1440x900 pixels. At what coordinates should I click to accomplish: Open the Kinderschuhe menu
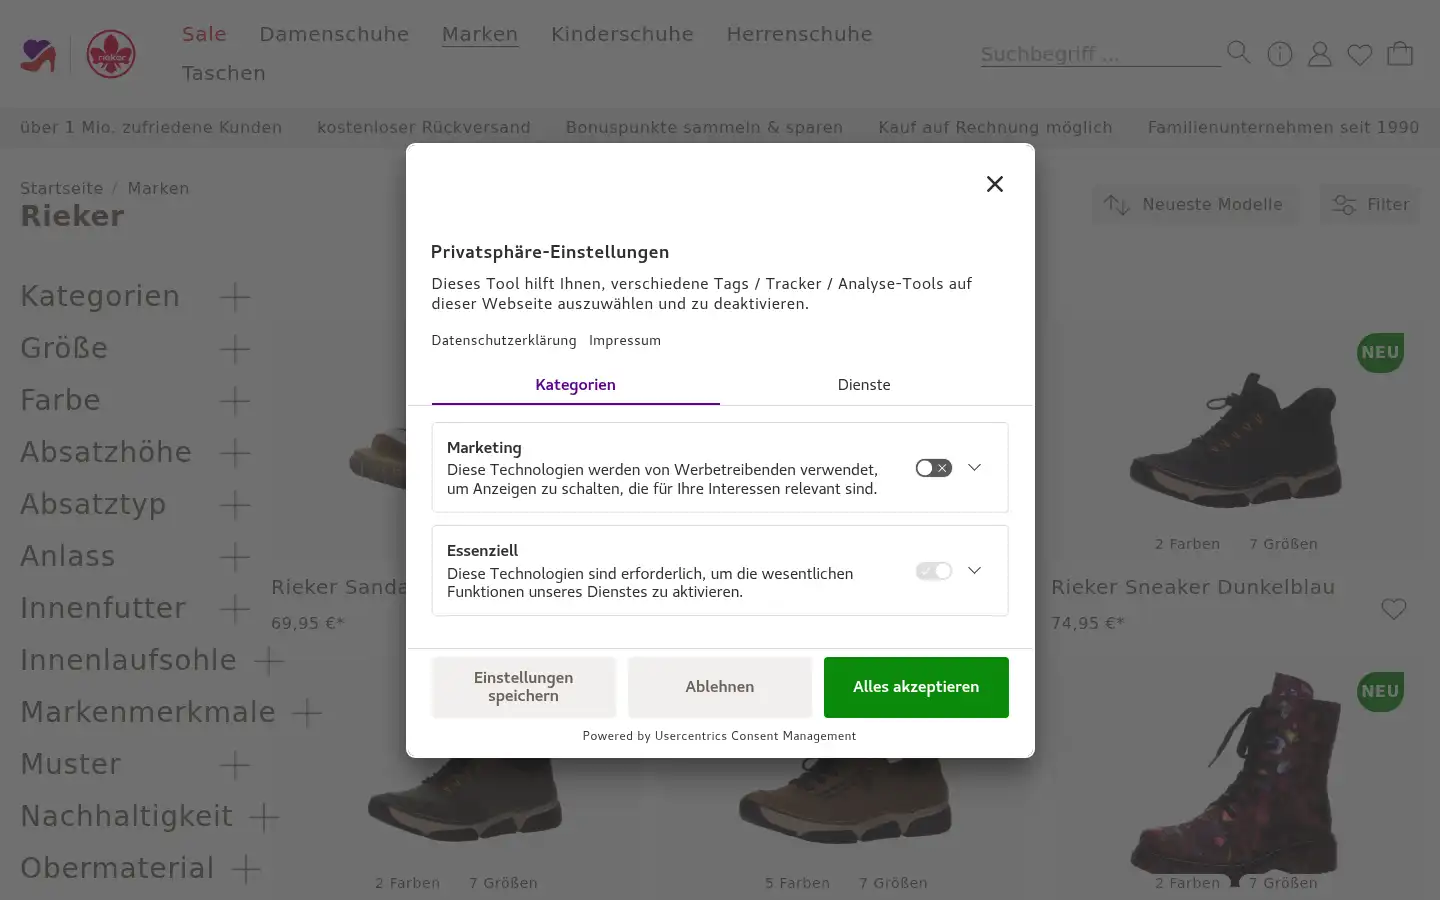[x=622, y=34]
